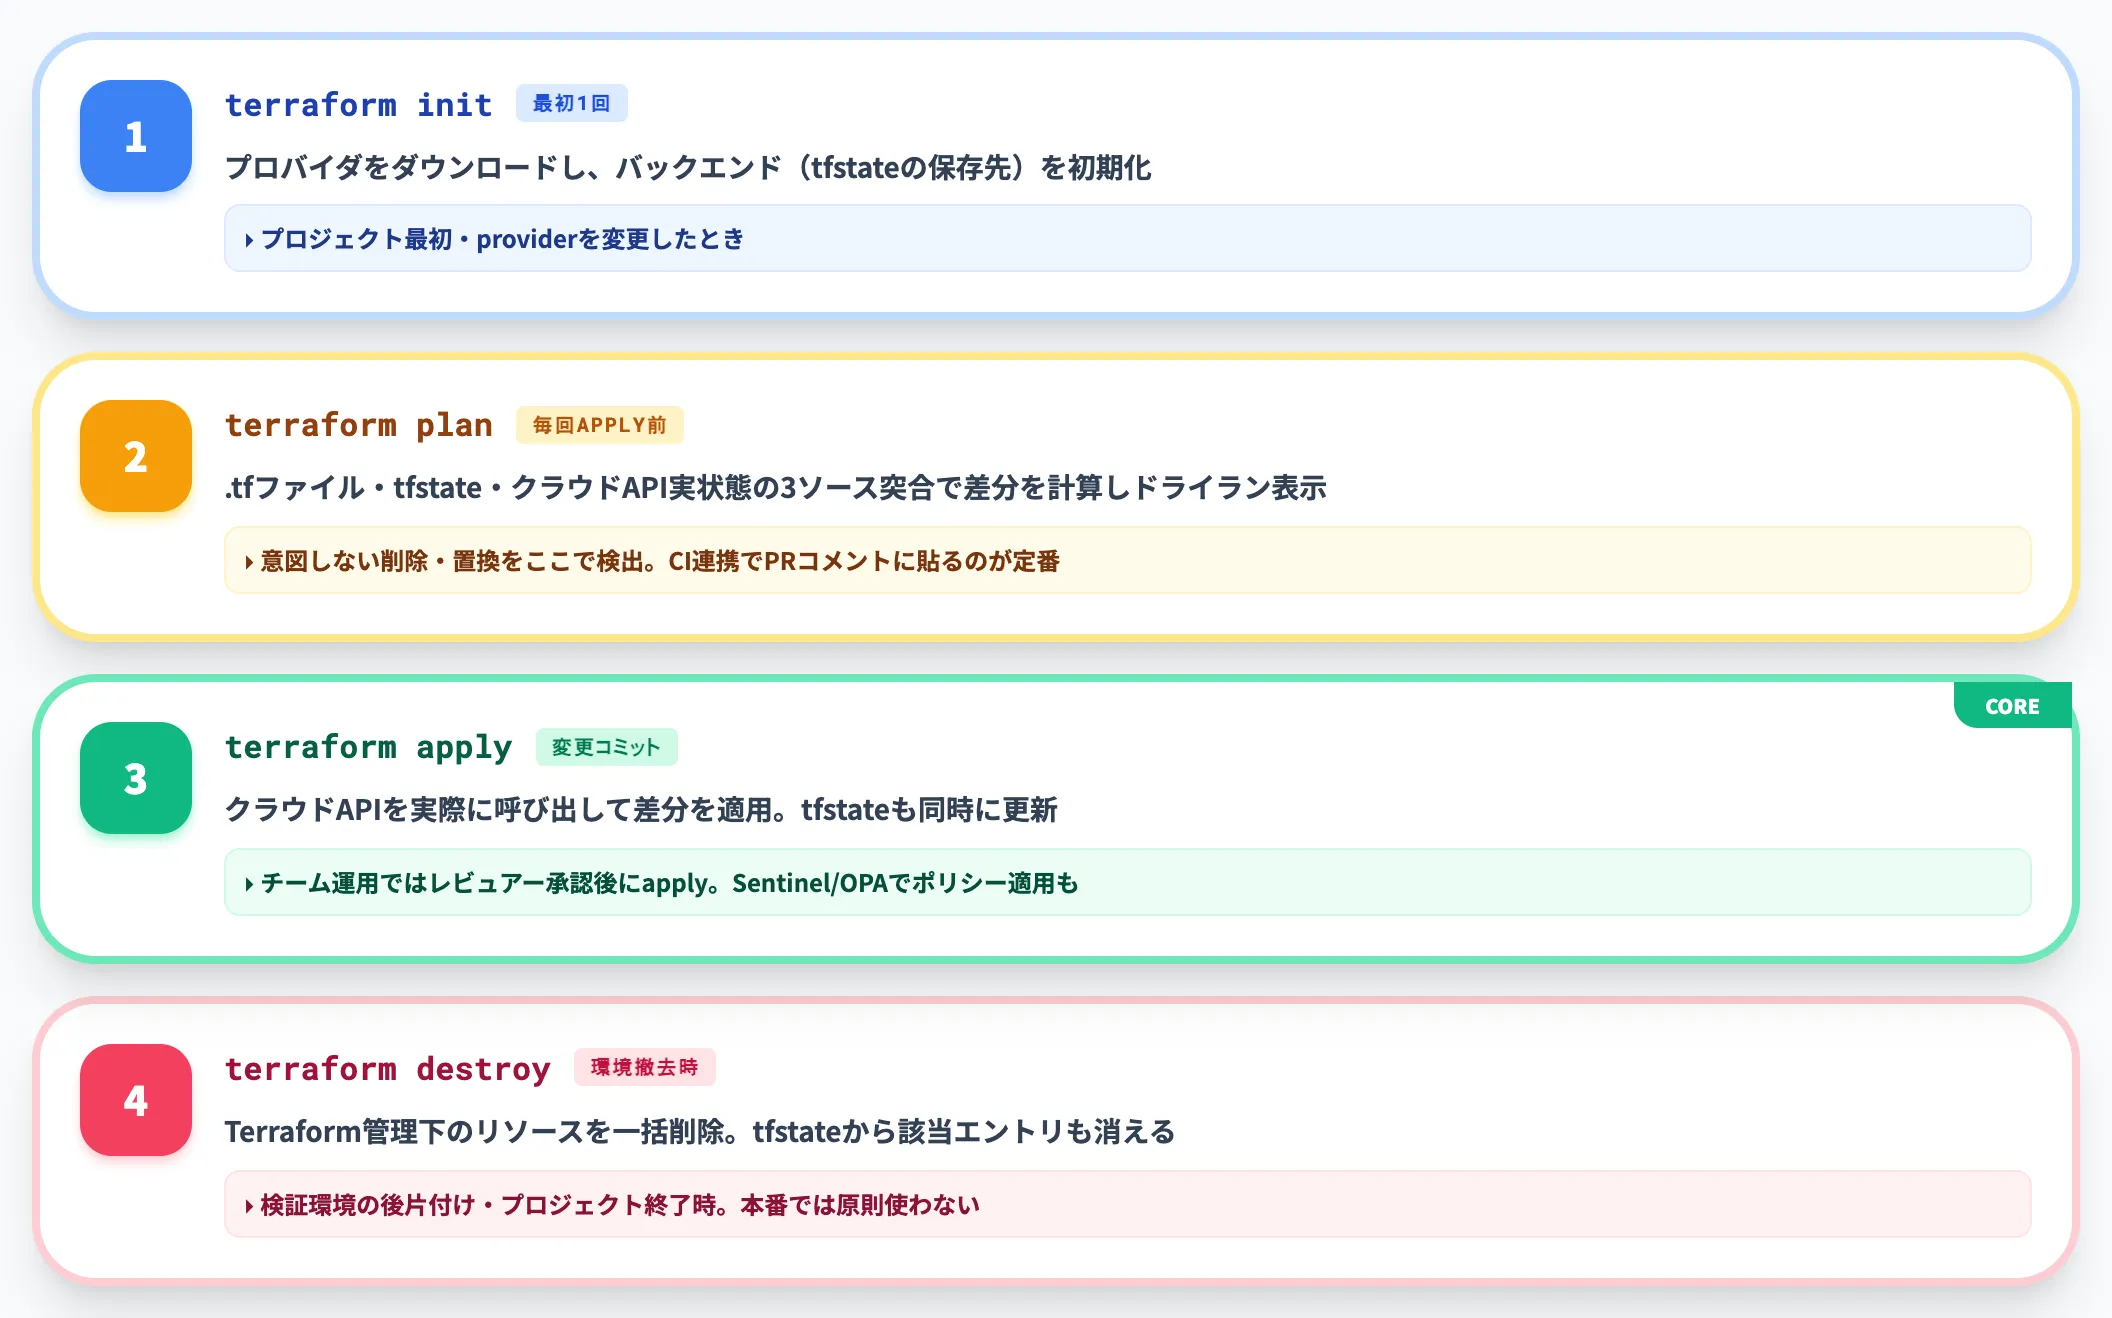Expand the '意図しない削除・置換をここで検出' note
Screen dimensions: 2112x1318
pos(1127,561)
